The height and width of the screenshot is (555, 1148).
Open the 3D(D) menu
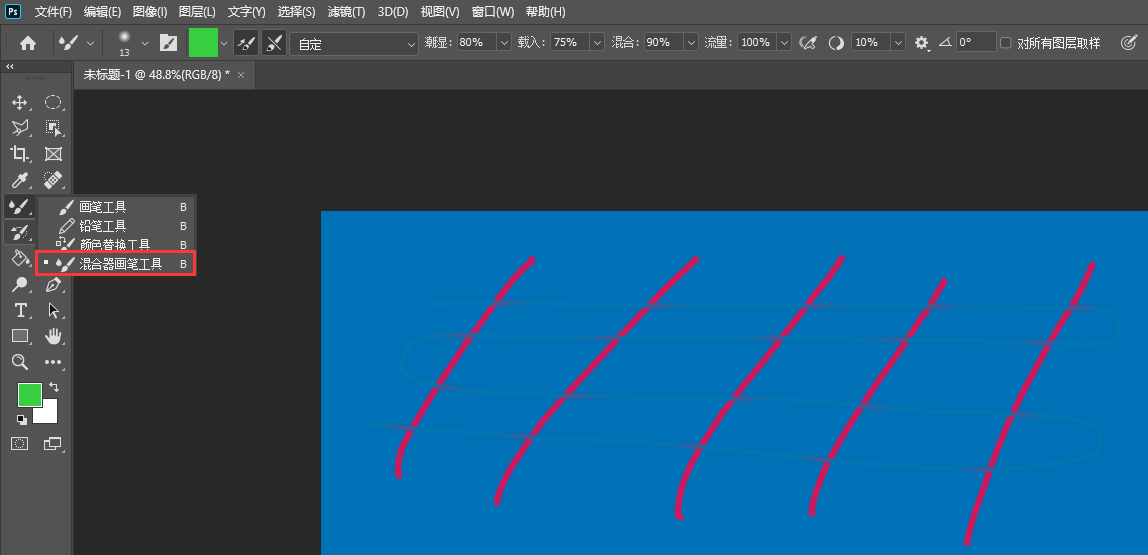tap(393, 12)
